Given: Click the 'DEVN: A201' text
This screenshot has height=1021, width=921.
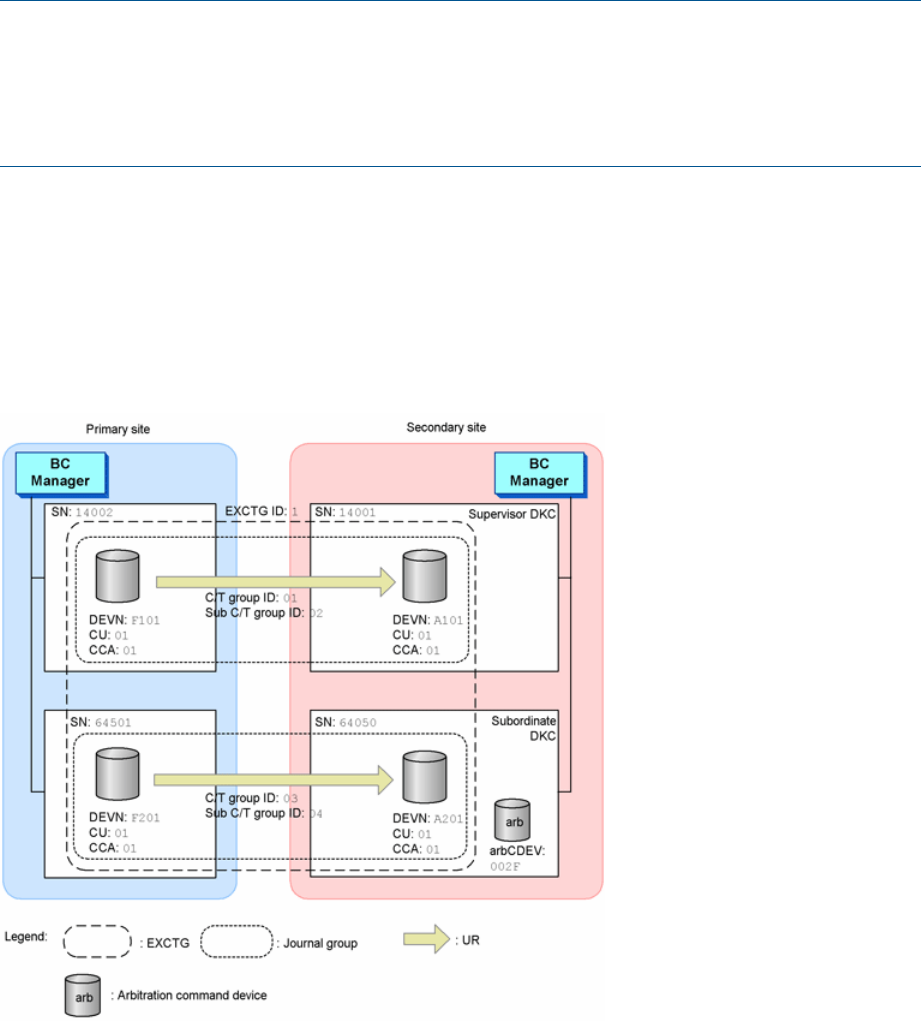Looking at the screenshot, I should tap(428, 818).
